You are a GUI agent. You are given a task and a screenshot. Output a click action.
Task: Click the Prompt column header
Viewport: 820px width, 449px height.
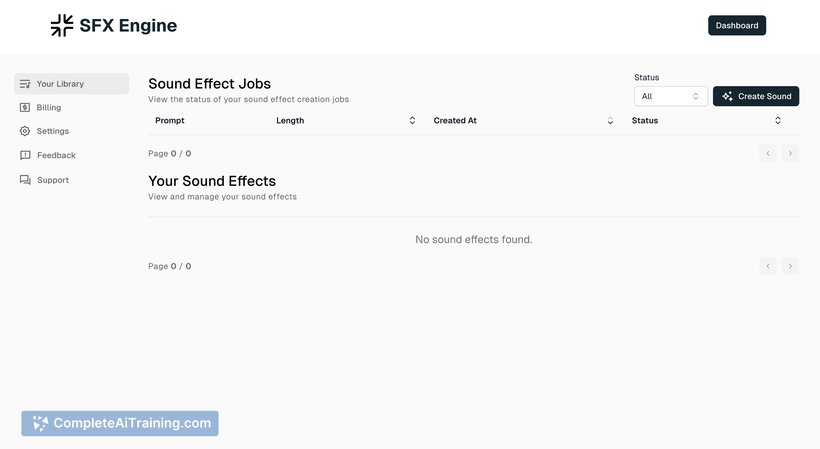(x=169, y=120)
